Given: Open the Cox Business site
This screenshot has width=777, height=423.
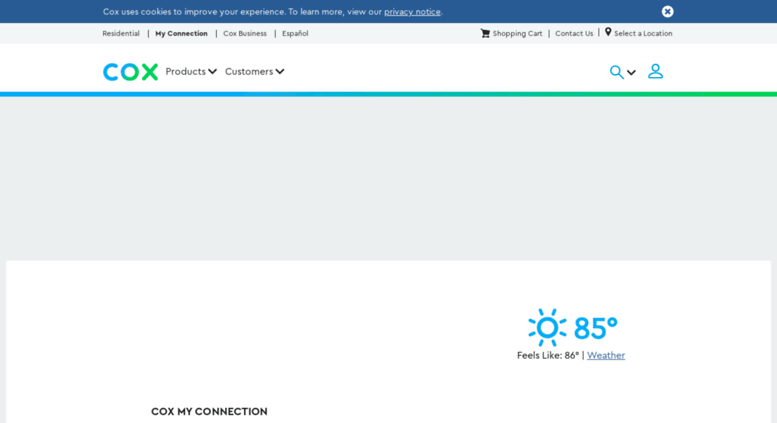Looking at the screenshot, I should (x=245, y=34).
